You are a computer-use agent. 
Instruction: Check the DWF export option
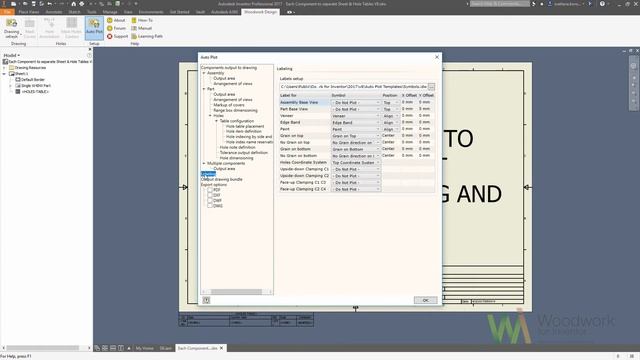point(210,201)
